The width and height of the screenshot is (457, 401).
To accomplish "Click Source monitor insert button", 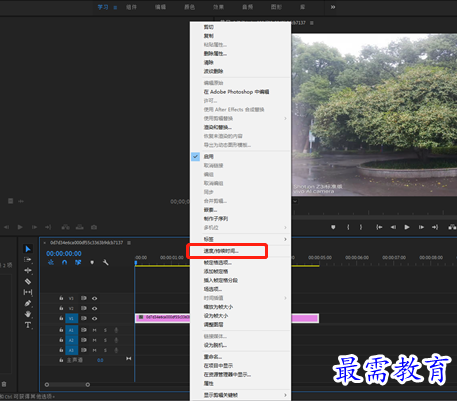I will (65, 227).
